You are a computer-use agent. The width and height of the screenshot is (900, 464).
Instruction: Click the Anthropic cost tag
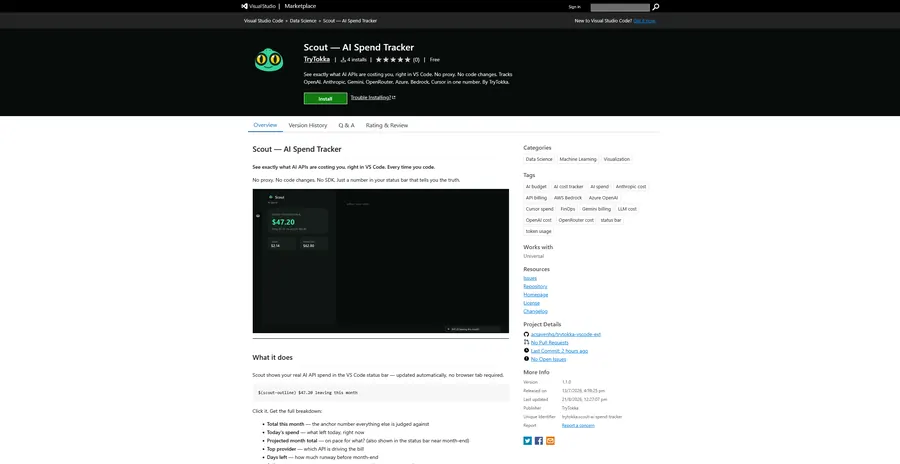(x=631, y=187)
